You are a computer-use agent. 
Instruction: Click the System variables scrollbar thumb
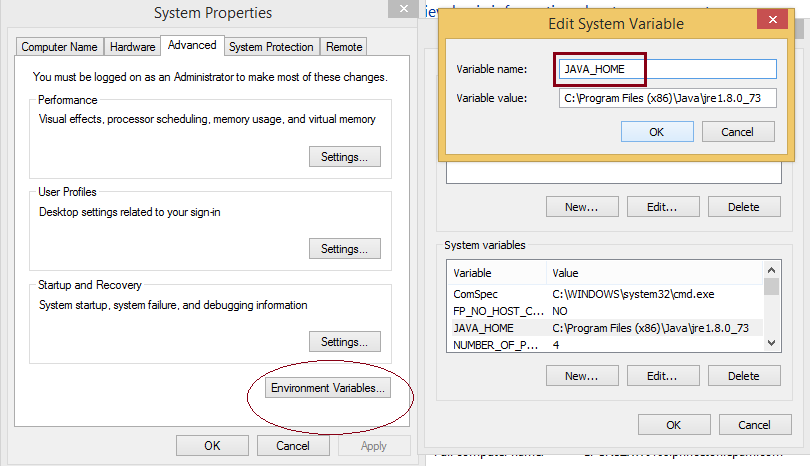point(771,286)
